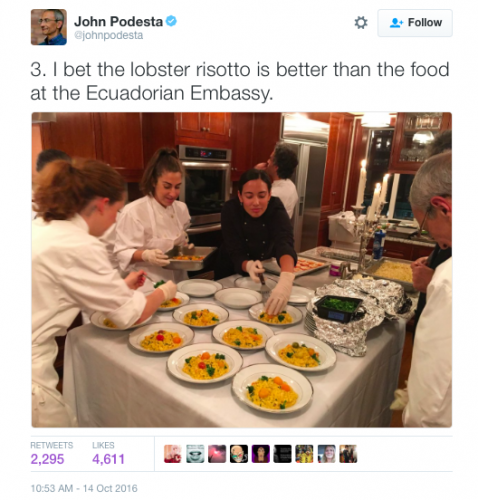
Task: Open the last liker avatar in row
Action: (348, 454)
